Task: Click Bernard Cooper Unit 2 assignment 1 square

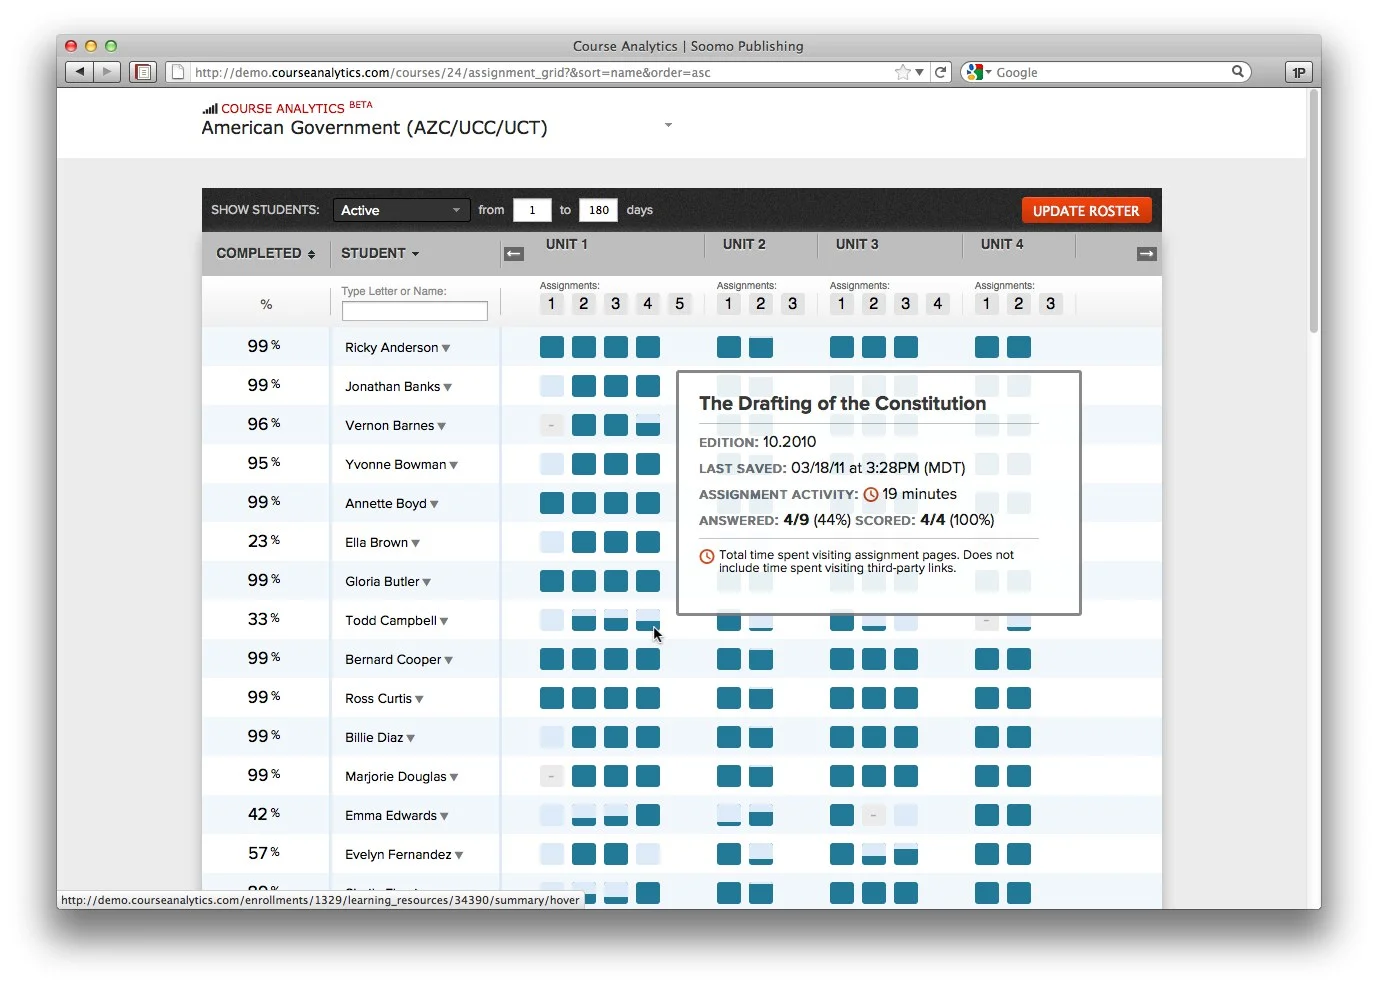Action: pyautogui.click(x=729, y=659)
